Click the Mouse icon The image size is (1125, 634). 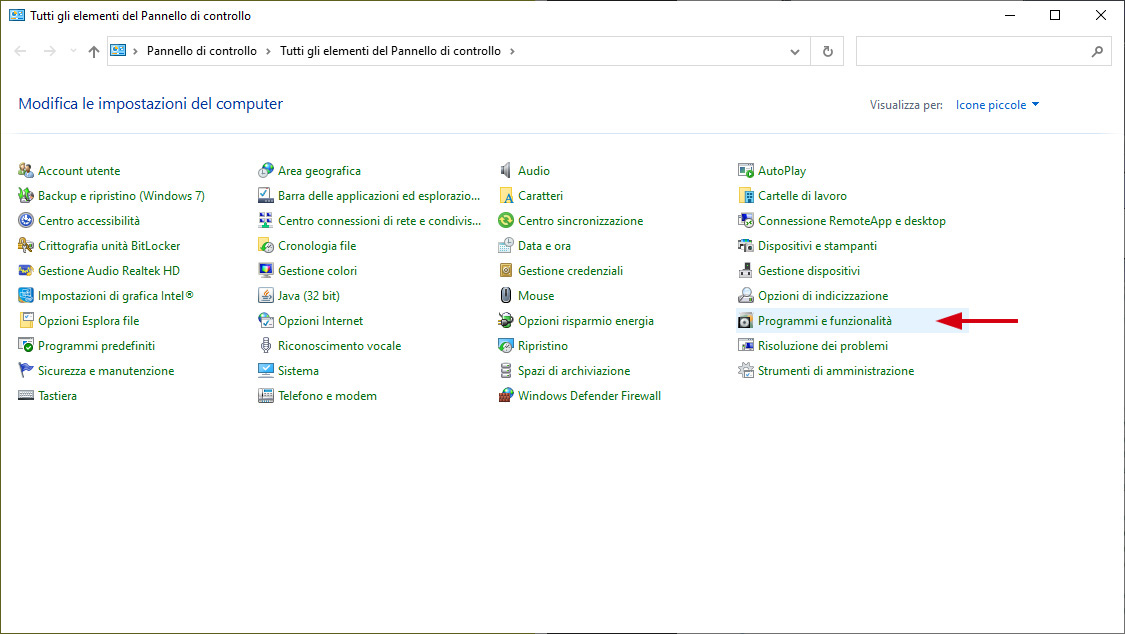tap(506, 295)
